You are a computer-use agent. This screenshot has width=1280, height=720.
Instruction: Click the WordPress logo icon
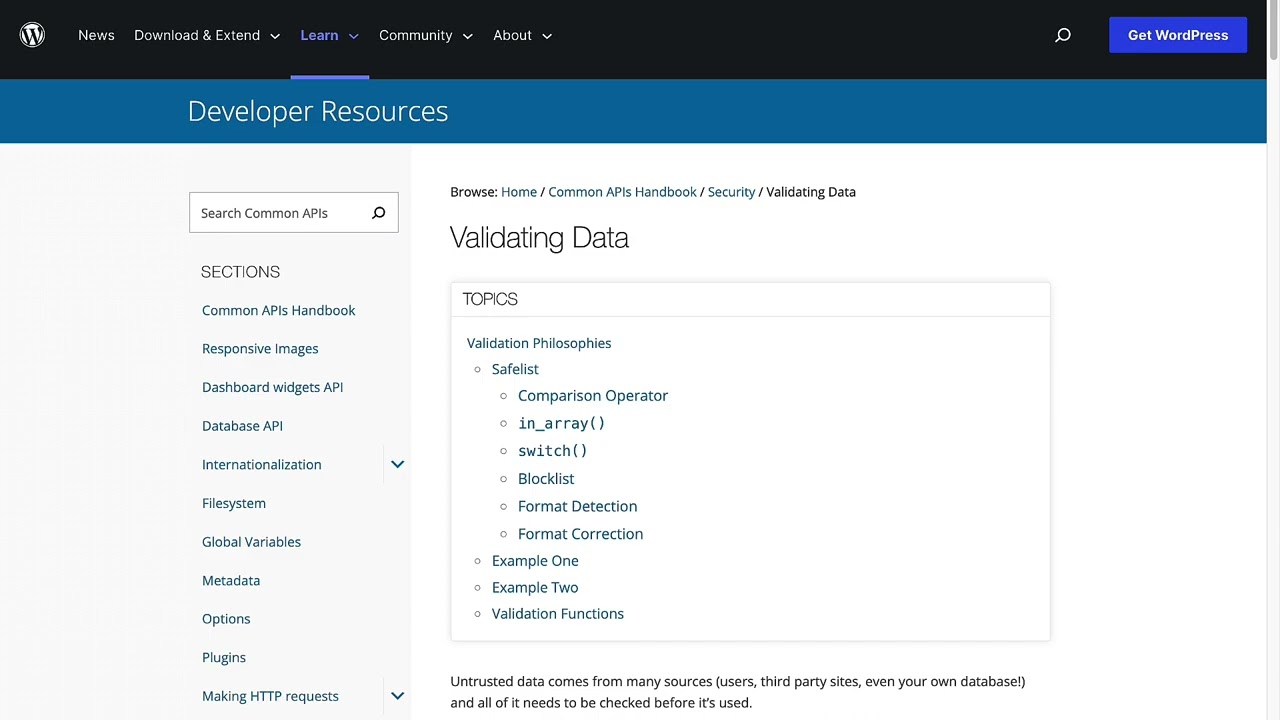tap(33, 35)
